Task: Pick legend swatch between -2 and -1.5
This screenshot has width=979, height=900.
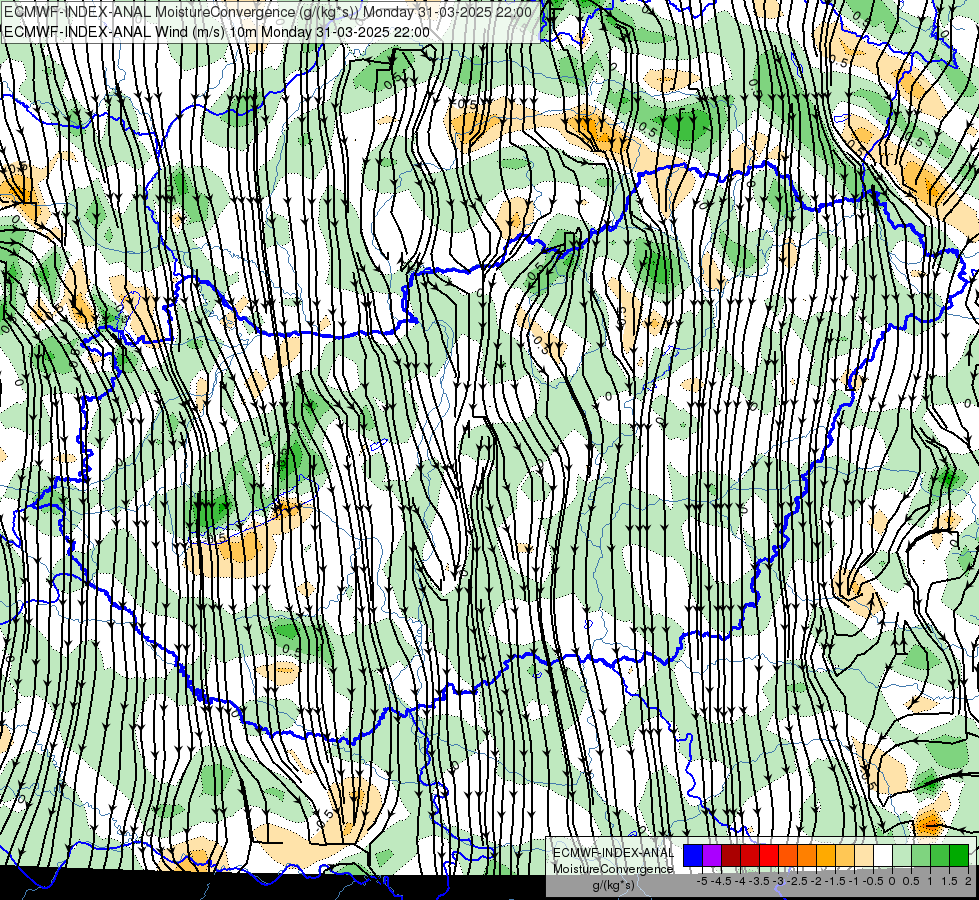Action: [x=826, y=855]
